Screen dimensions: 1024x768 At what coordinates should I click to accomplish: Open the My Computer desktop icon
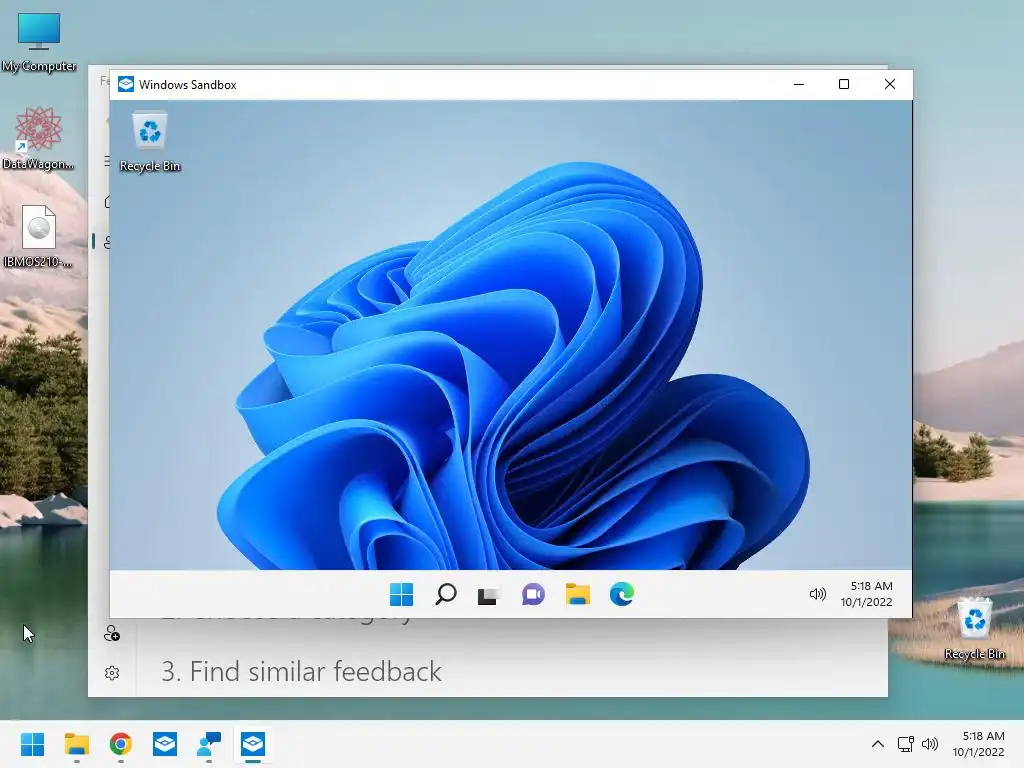[x=39, y=42]
